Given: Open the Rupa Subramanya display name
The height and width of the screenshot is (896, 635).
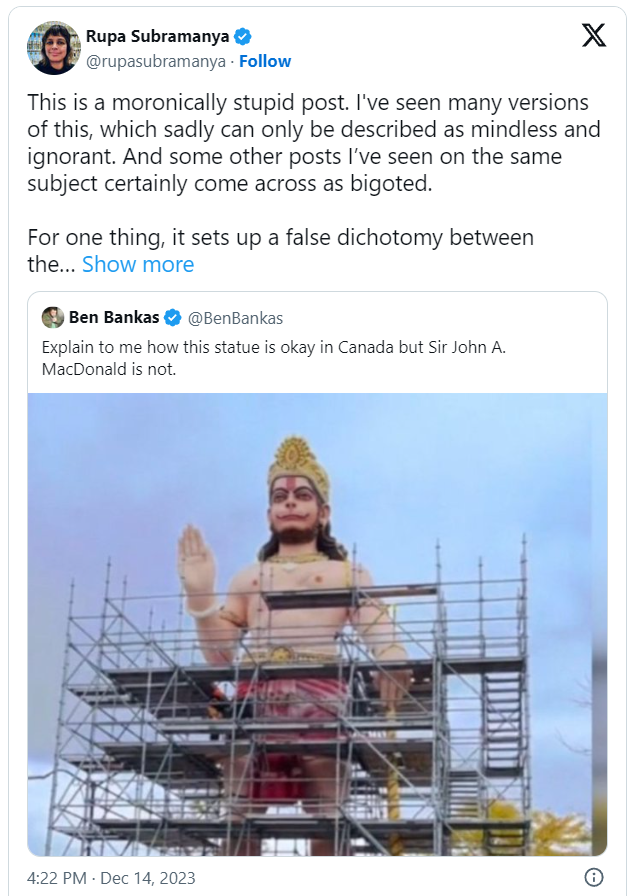Looking at the screenshot, I should tap(158, 37).
